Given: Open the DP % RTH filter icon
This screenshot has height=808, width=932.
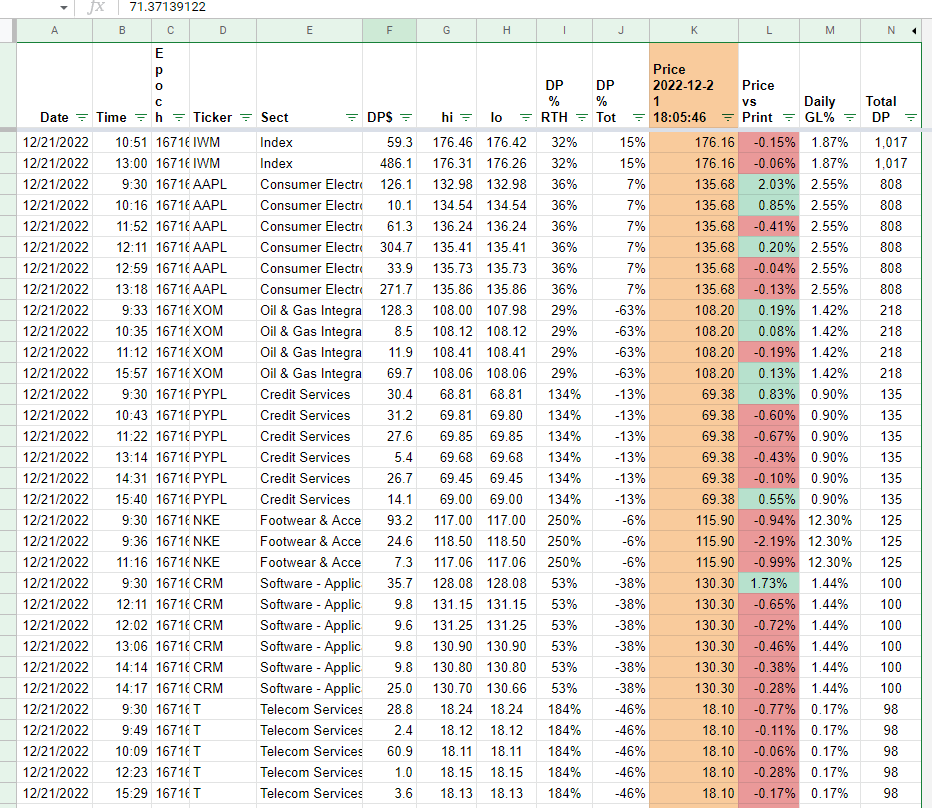Looking at the screenshot, I should [x=582, y=118].
